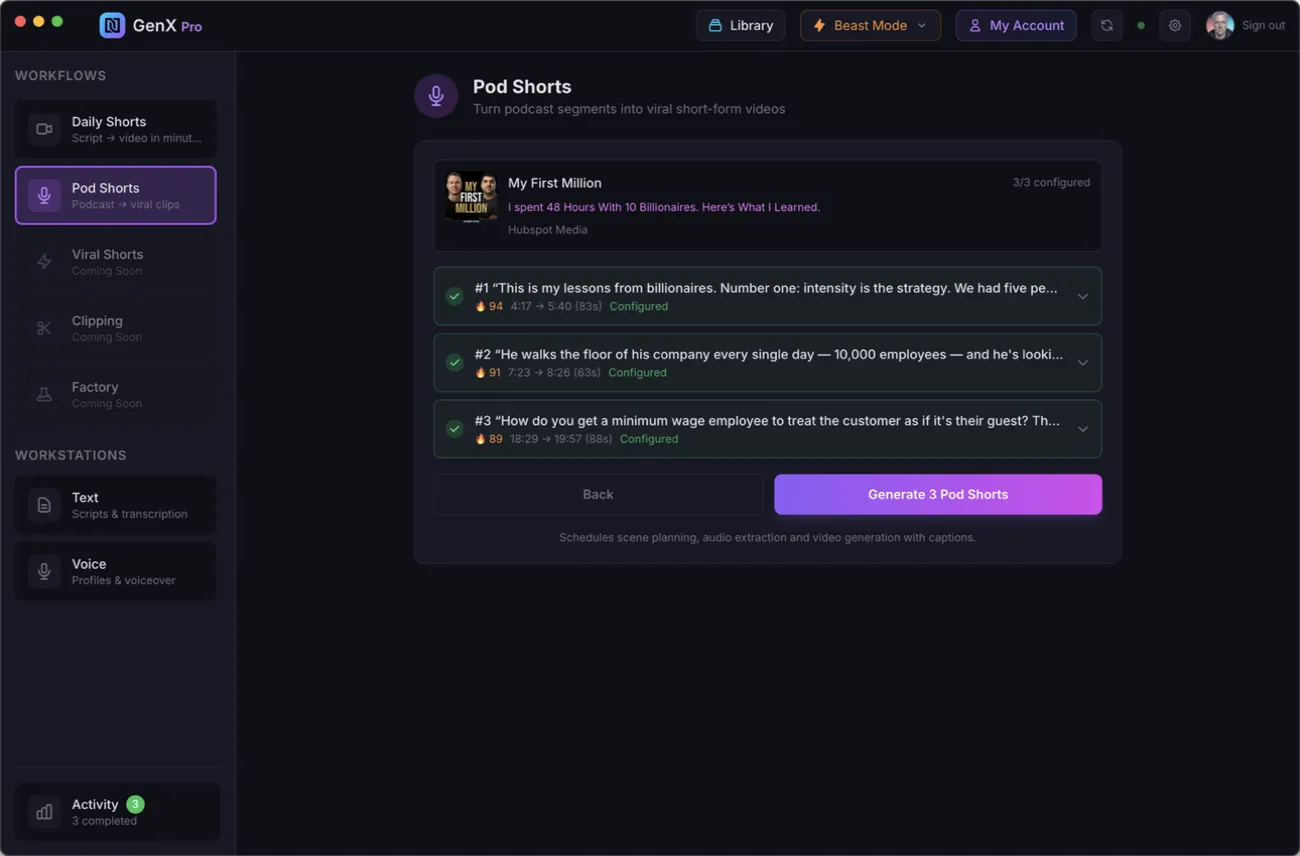Click the Daily Shorts camera icon
1300x856 pixels.
point(44,129)
